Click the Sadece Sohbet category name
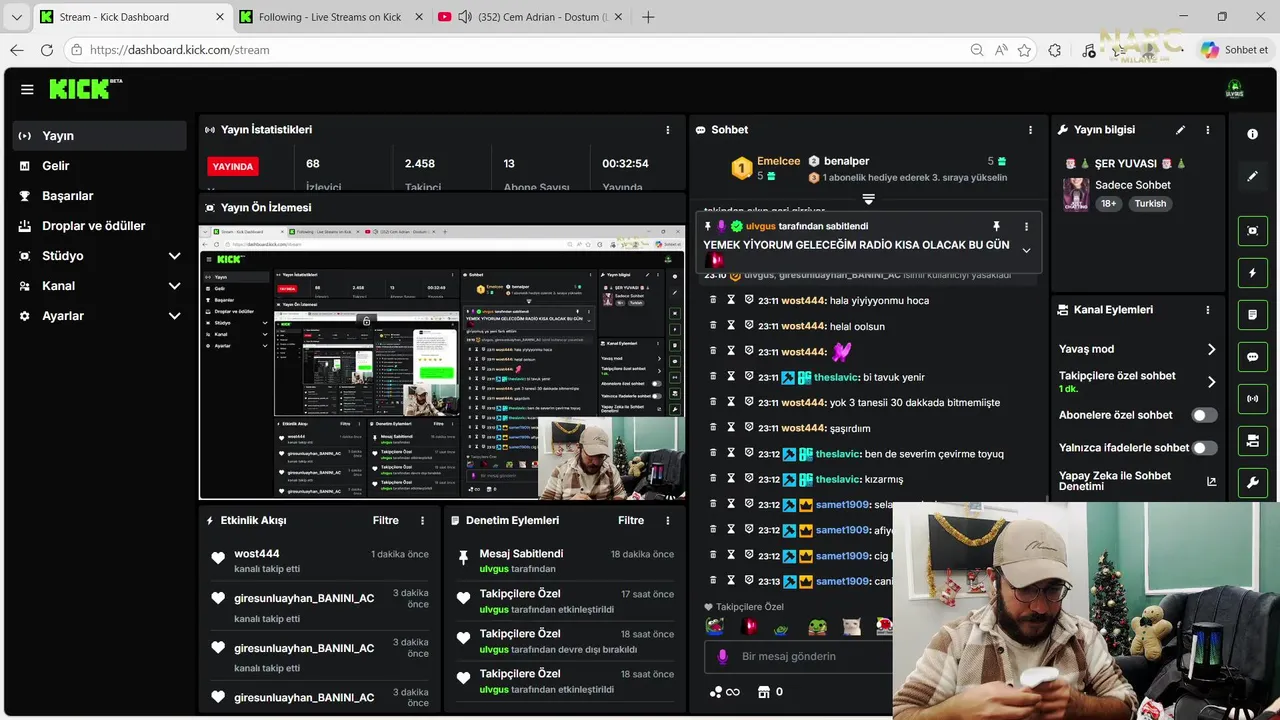1280x720 pixels. pos(1133,185)
